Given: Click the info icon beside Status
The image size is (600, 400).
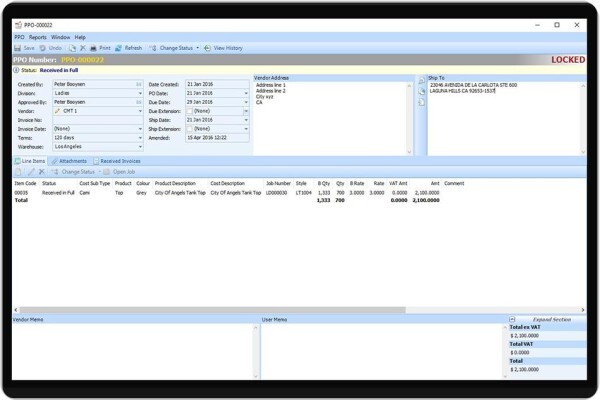Looking at the screenshot, I should [x=16, y=70].
